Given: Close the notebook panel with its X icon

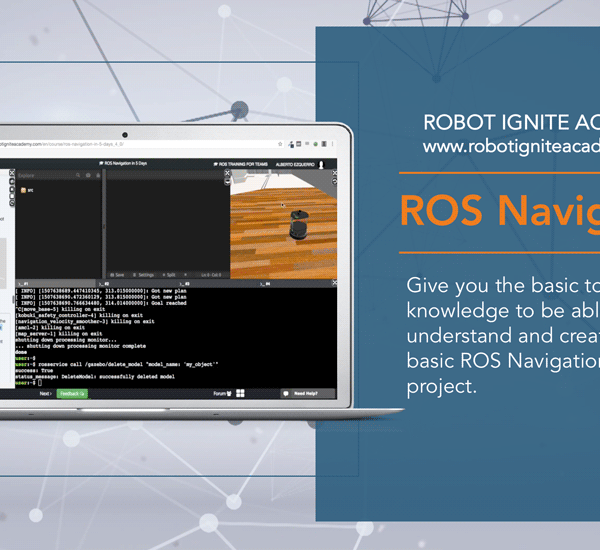Looking at the screenshot, I should tap(12, 173).
